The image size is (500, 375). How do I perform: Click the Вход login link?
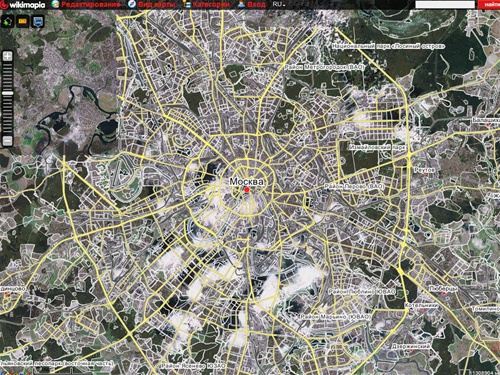[x=256, y=4]
